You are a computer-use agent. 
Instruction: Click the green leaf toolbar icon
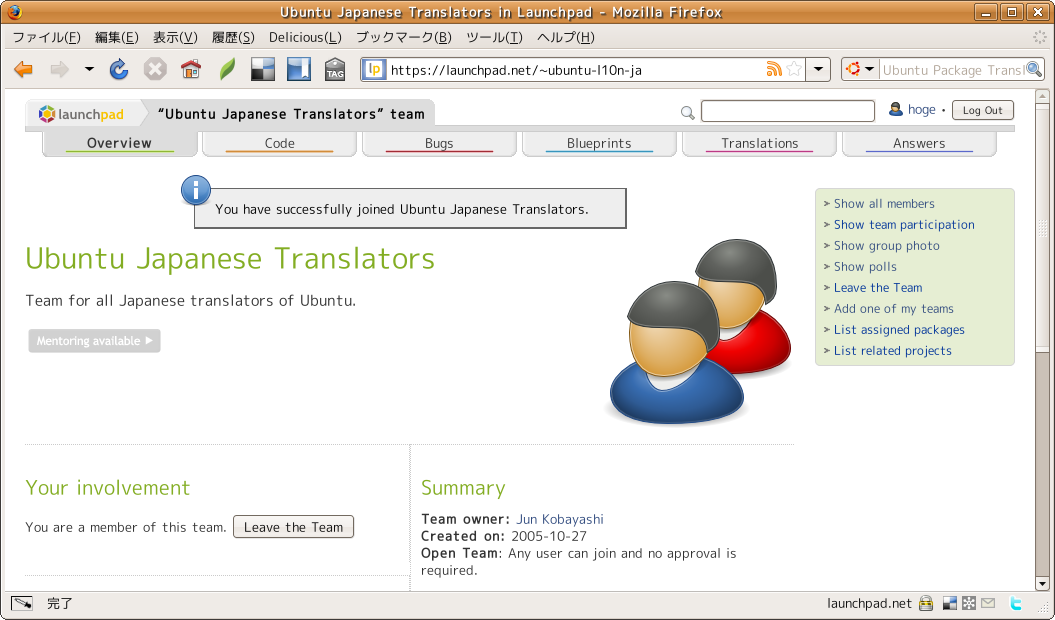click(227, 69)
